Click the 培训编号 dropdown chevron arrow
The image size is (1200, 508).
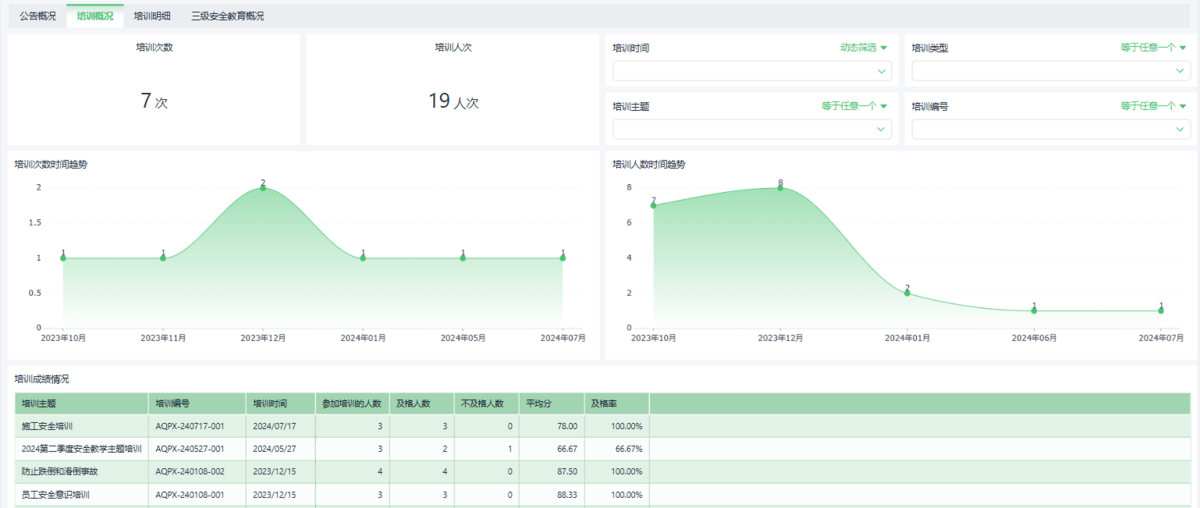coord(1180,129)
